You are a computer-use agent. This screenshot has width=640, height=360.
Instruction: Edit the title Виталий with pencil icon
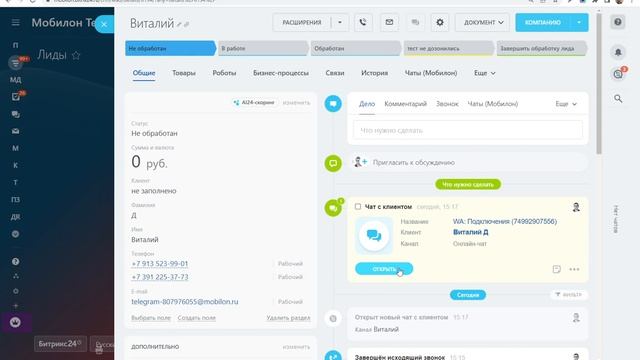click(179, 24)
